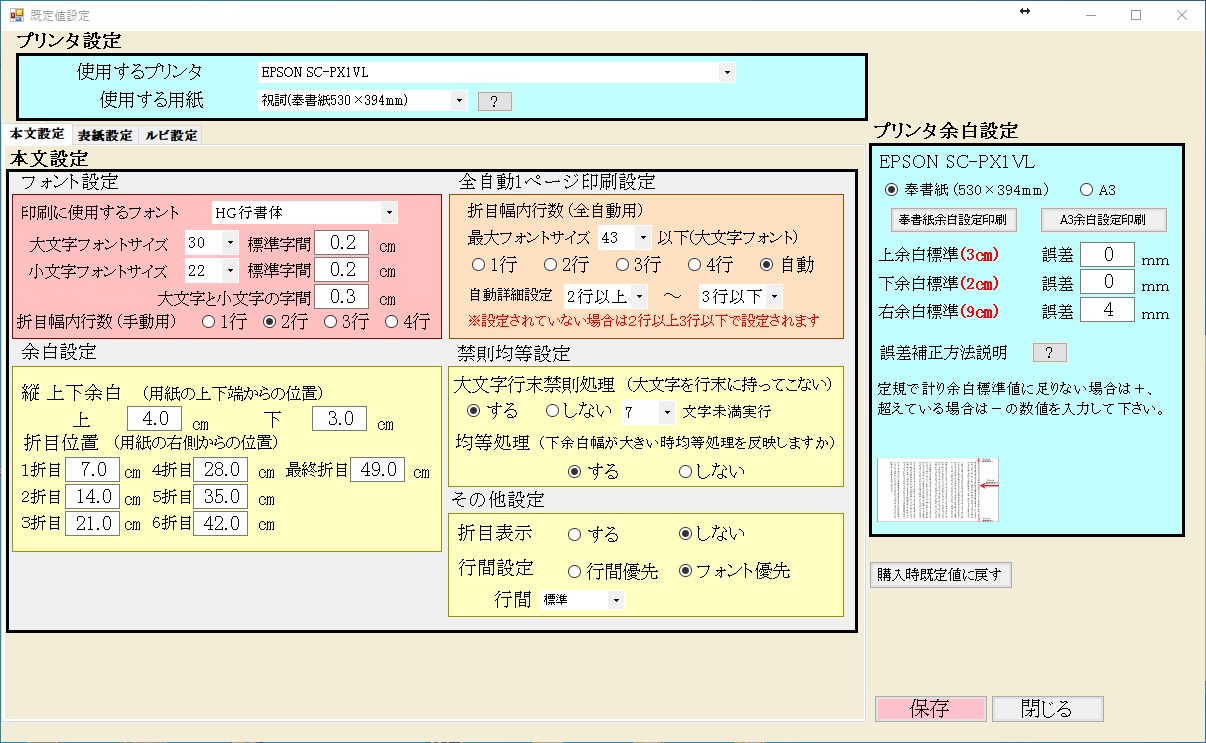Image resolution: width=1206 pixels, height=743 pixels.
Task: Switch to ルビ設定 tab
Action: point(171,135)
